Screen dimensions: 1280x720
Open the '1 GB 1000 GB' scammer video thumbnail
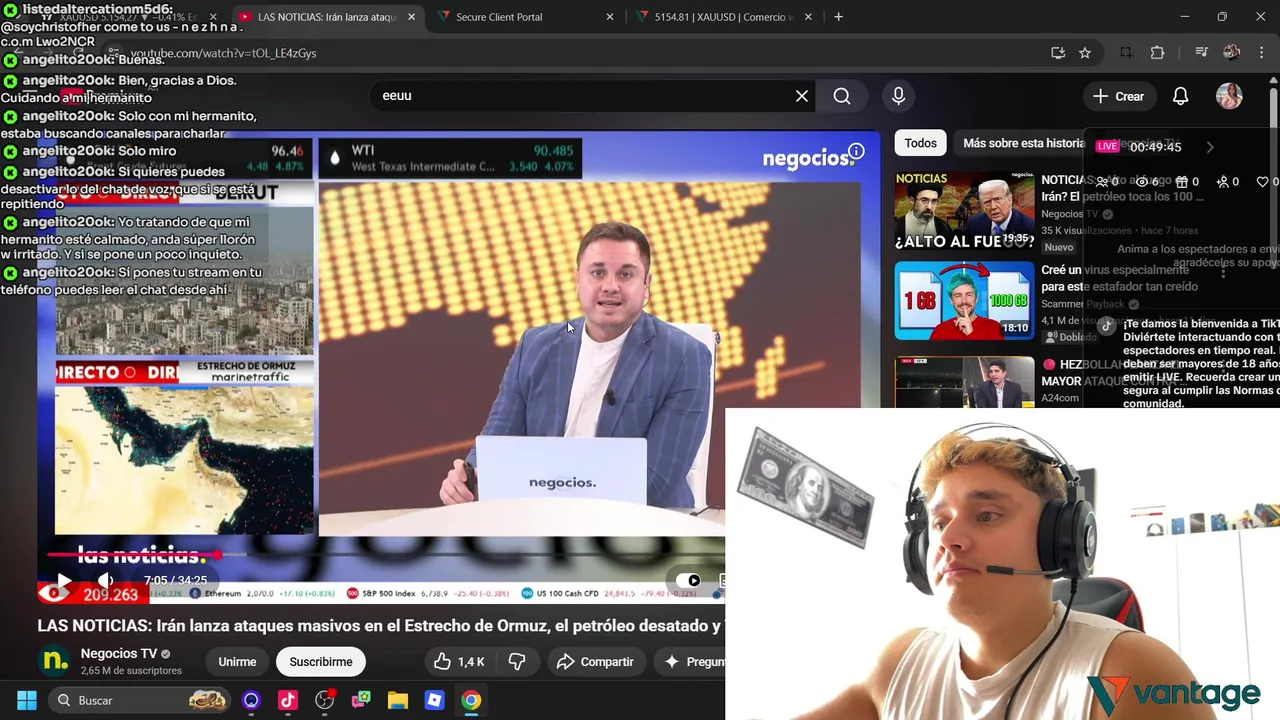click(x=964, y=301)
